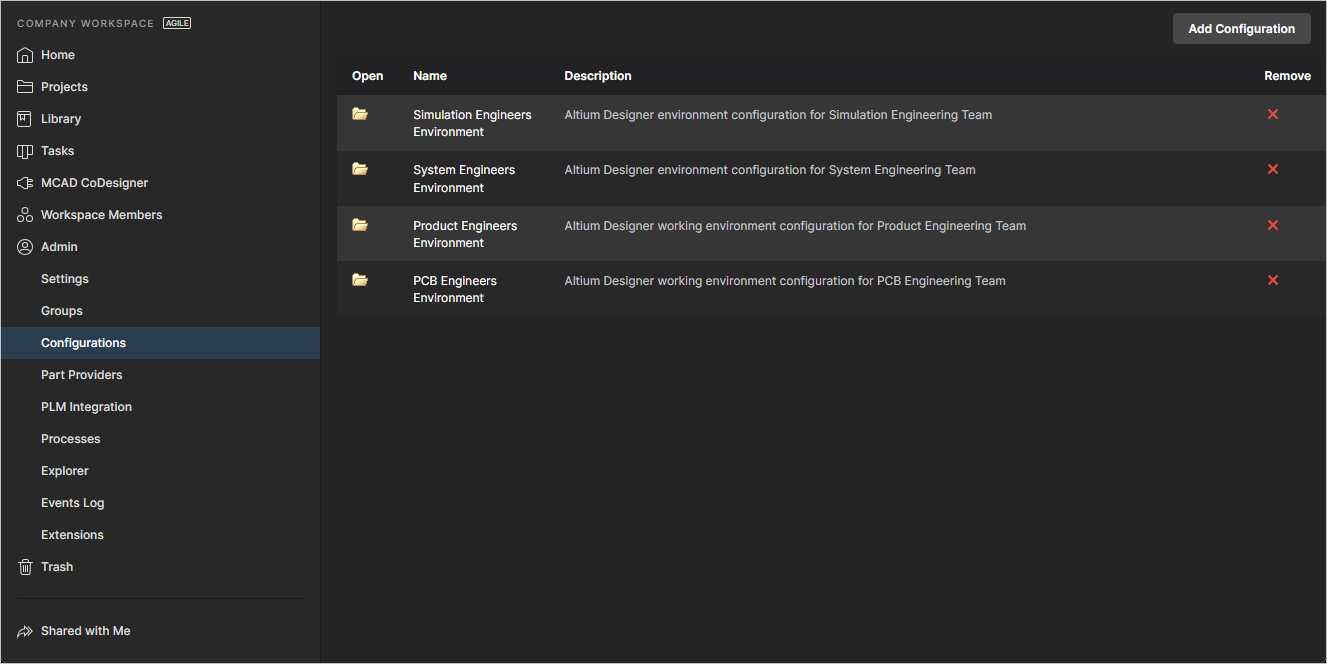Open Shared with Me
The width and height of the screenshot is (1327, 664).
pyautogui.click(x=85, y=631)
